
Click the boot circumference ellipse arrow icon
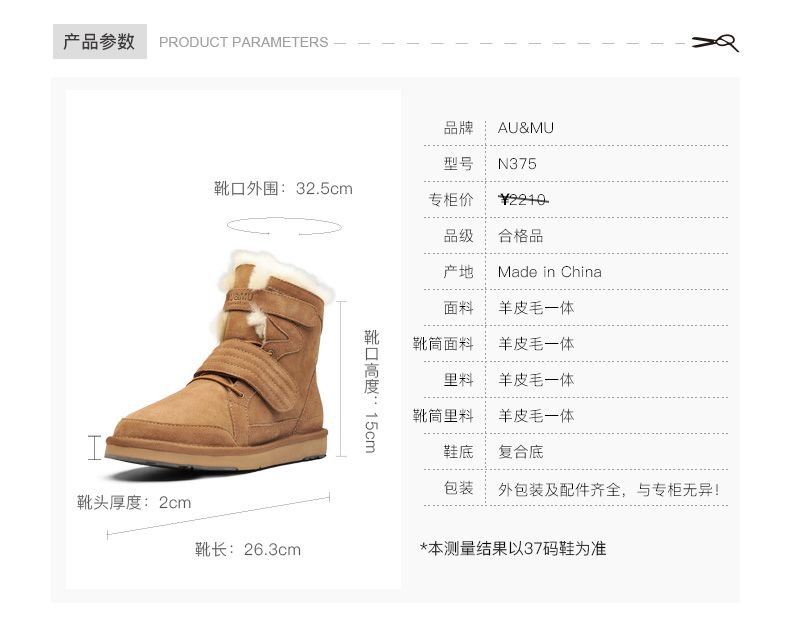tap(284, 226)
